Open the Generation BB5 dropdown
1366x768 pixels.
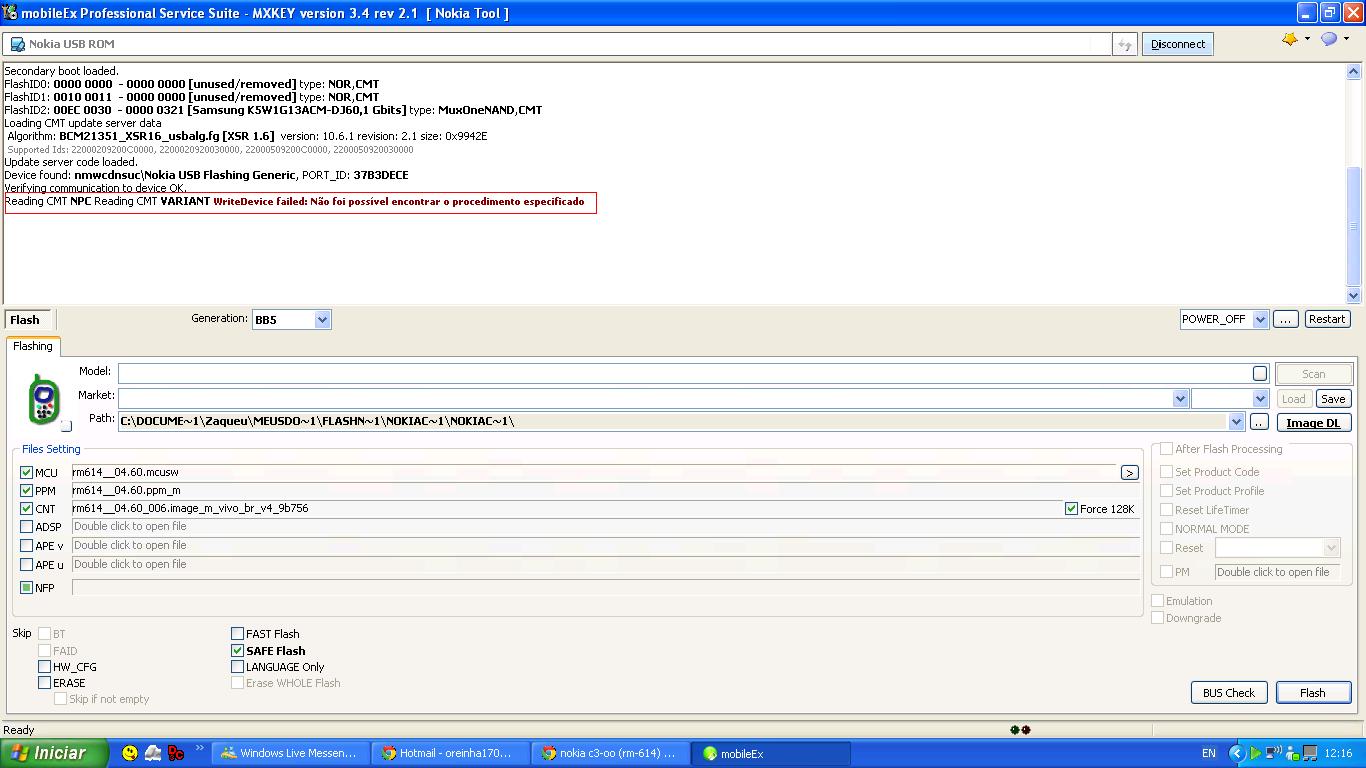click(x=322, y=320)
